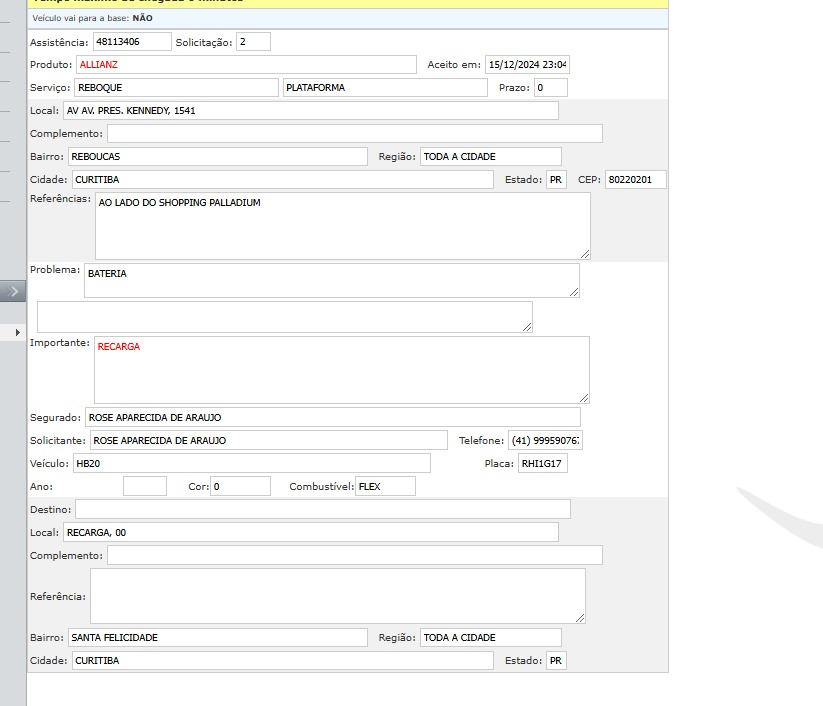The width and height of the screenshot is (823, 706).
Task: Click the Problema text area showing BATERIA
Action: [331, 281]
